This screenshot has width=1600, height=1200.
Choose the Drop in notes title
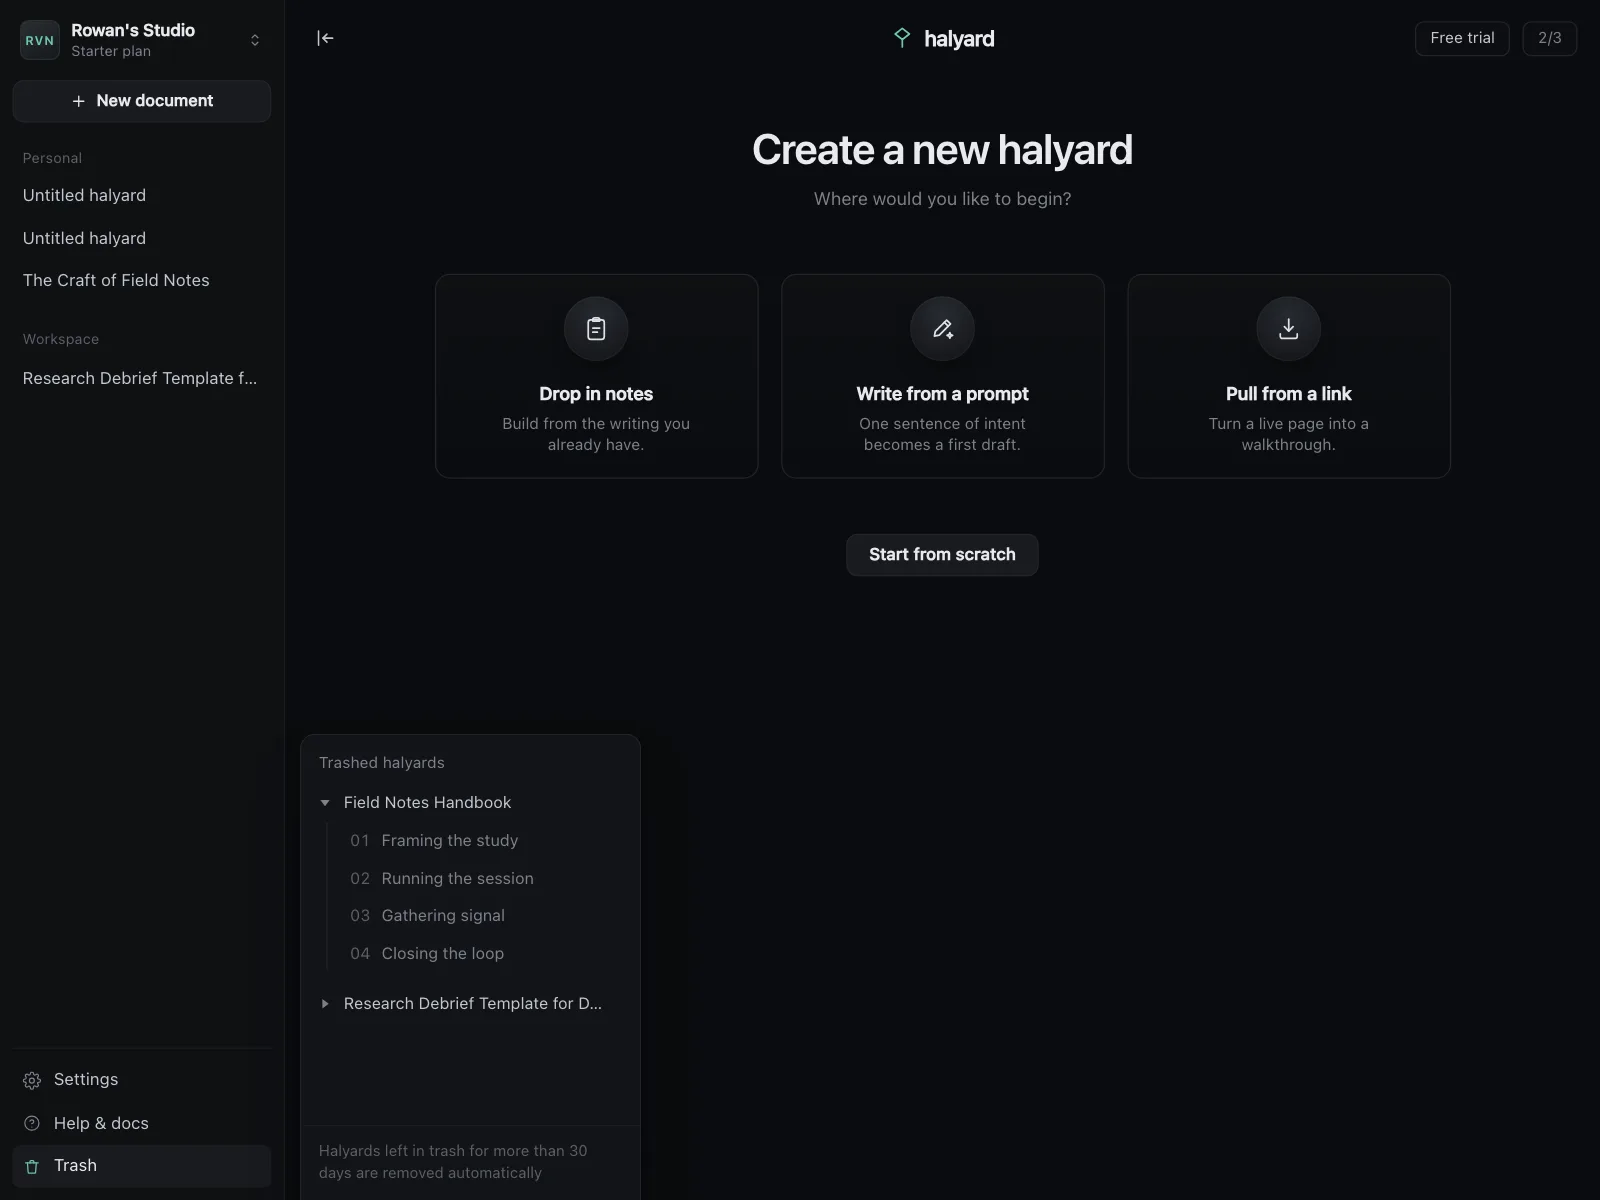pos(596,394)
